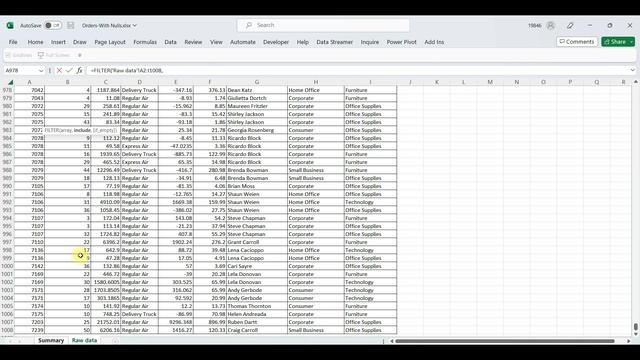This screenshot has width=640, height=360.
Task: Click cell with name Cari Sayre
Action: click(x=257, y=266)
